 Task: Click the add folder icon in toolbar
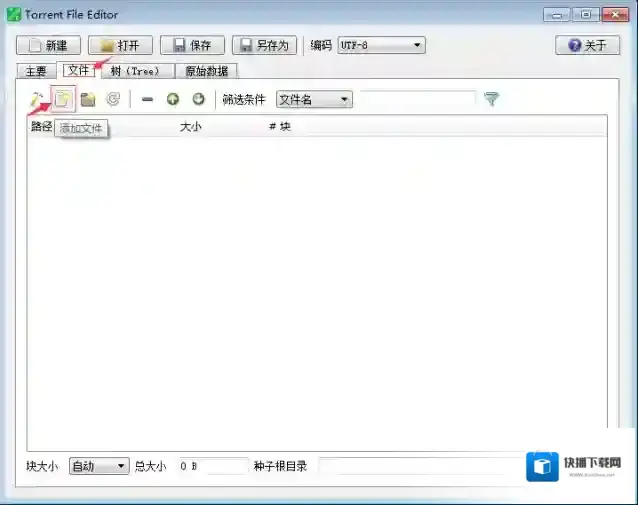[x=88, y=99]
